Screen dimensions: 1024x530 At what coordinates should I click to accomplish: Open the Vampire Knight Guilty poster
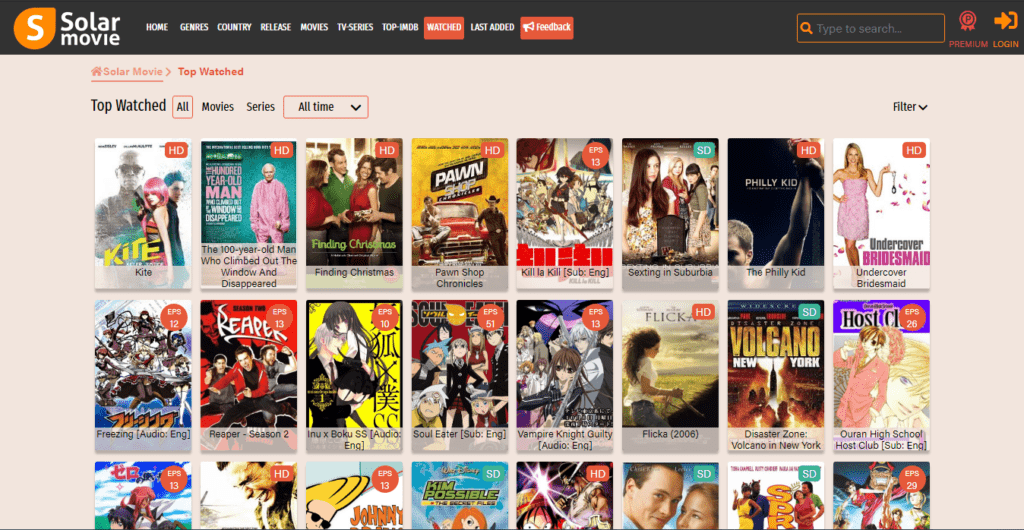565,375
